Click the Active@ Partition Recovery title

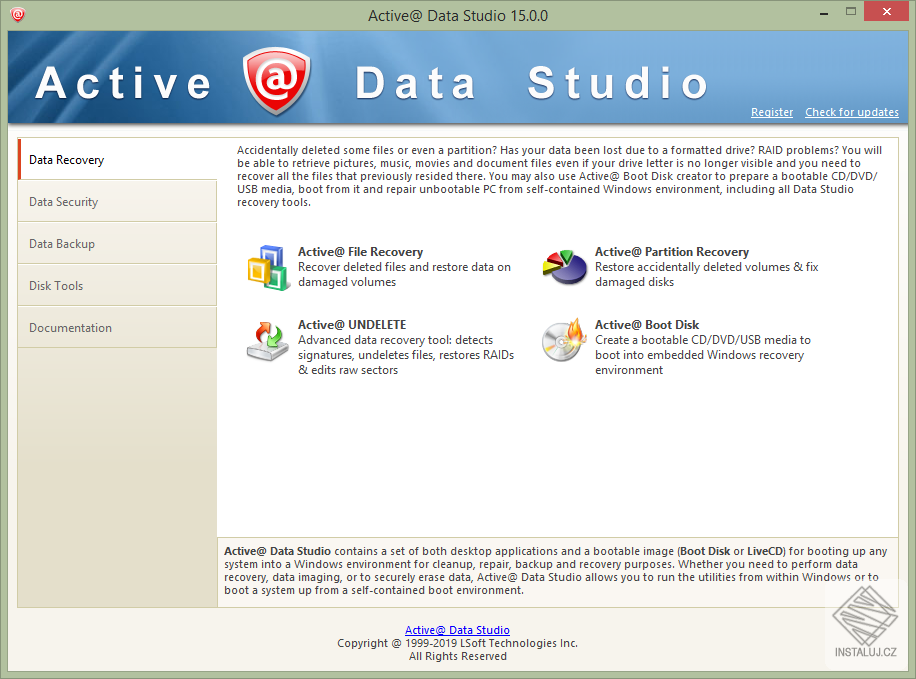pyautogui.click(x=672, y=252)
